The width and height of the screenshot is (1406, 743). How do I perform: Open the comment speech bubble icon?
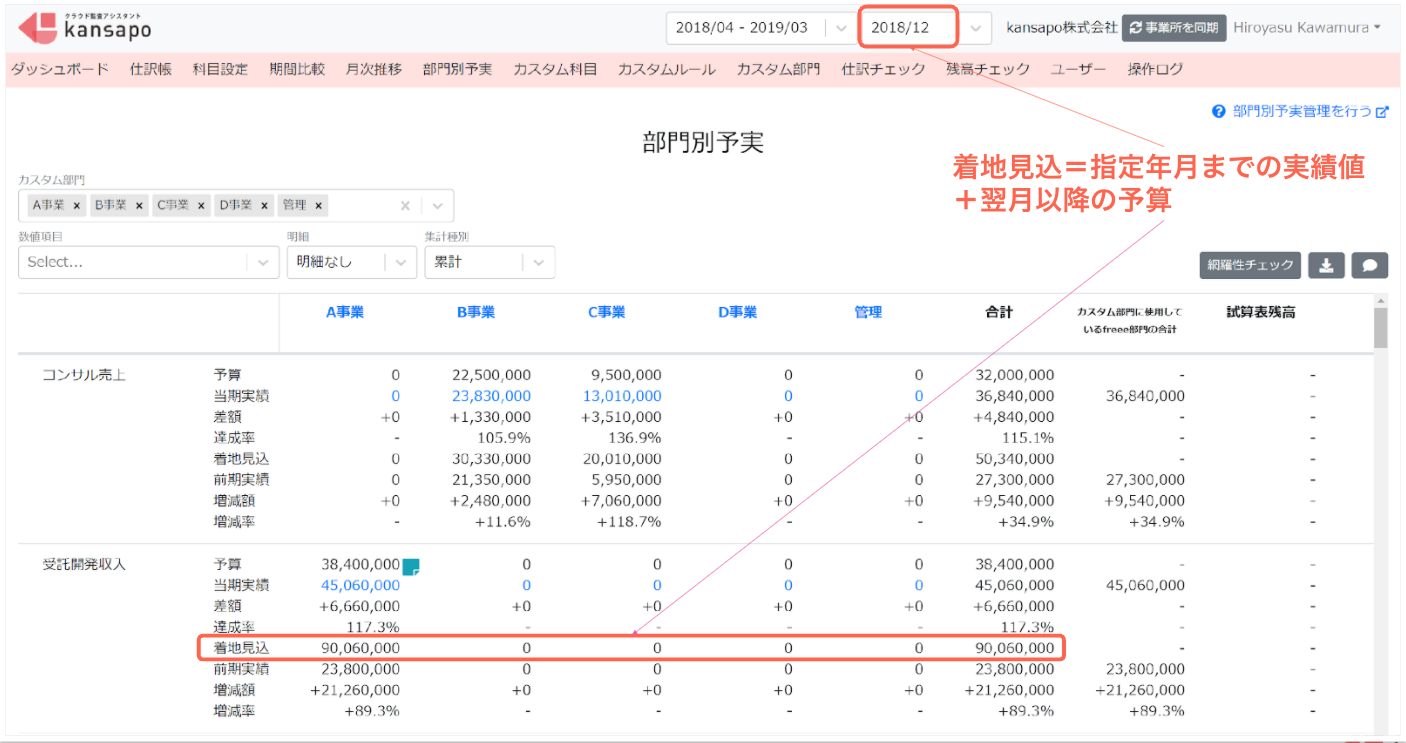(1370, 265)
